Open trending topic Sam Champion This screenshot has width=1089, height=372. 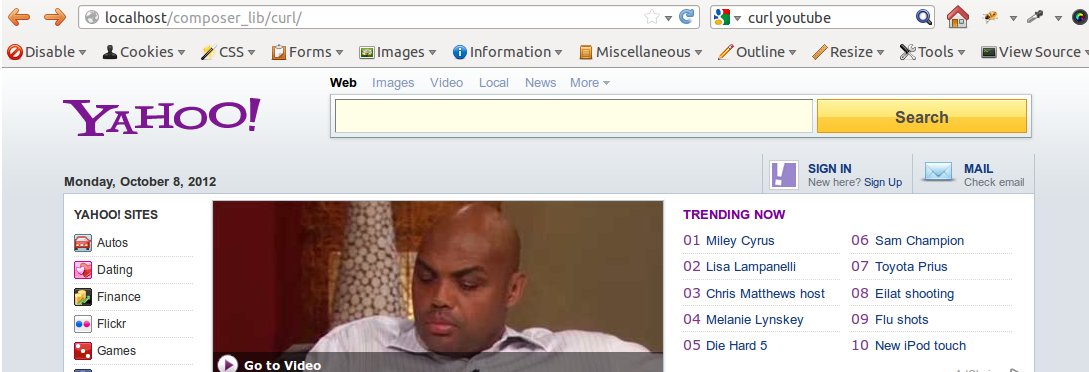coord(920,241)
